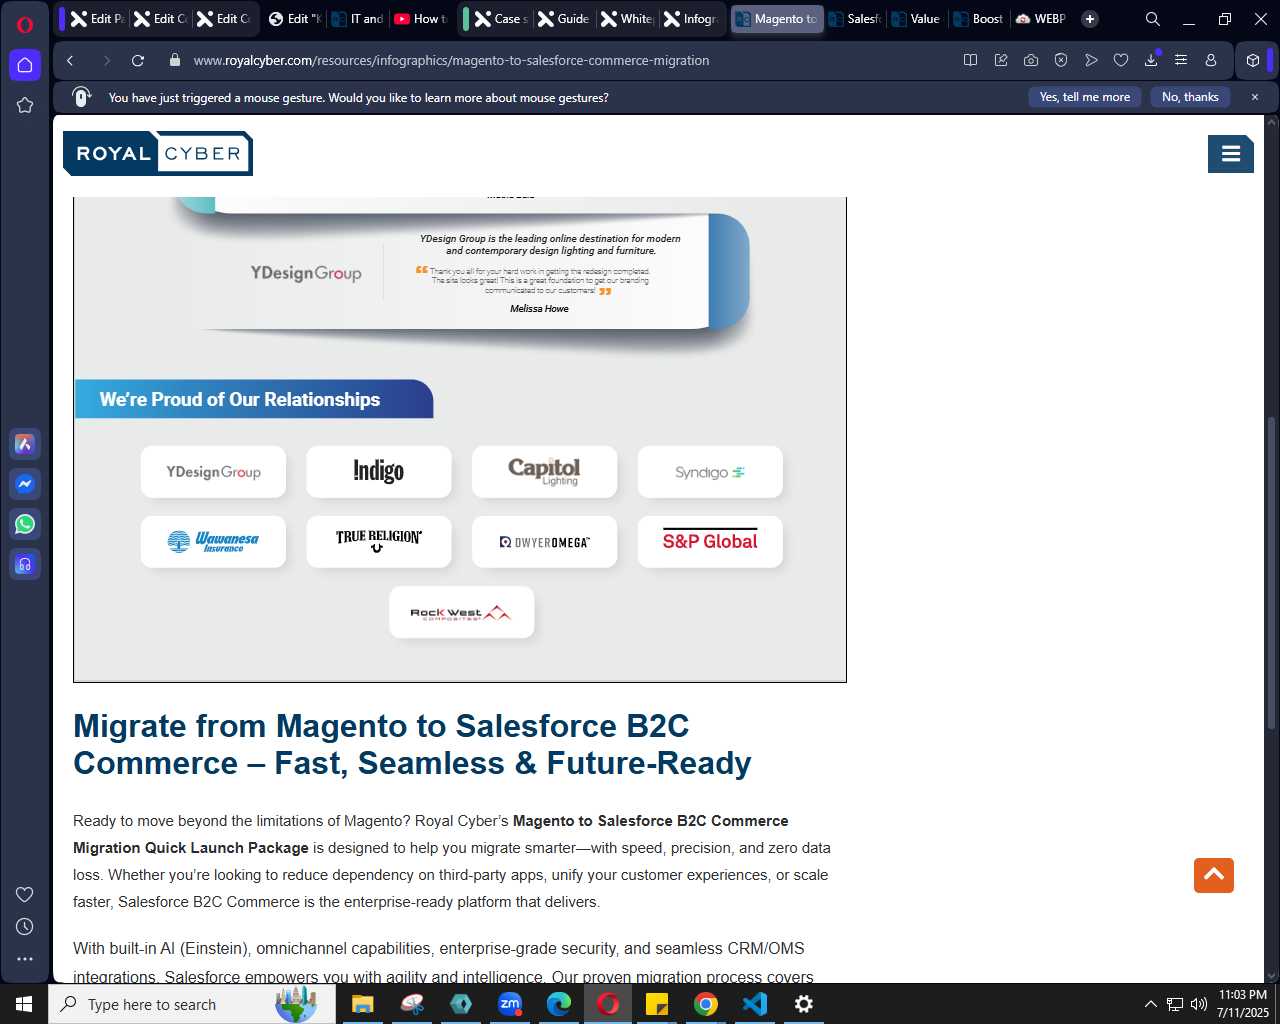The width and height of the screenshot is (1280, 1024).
Task: Open Visual Studio Code from the taskbar
Action: tap(755, 1004)
